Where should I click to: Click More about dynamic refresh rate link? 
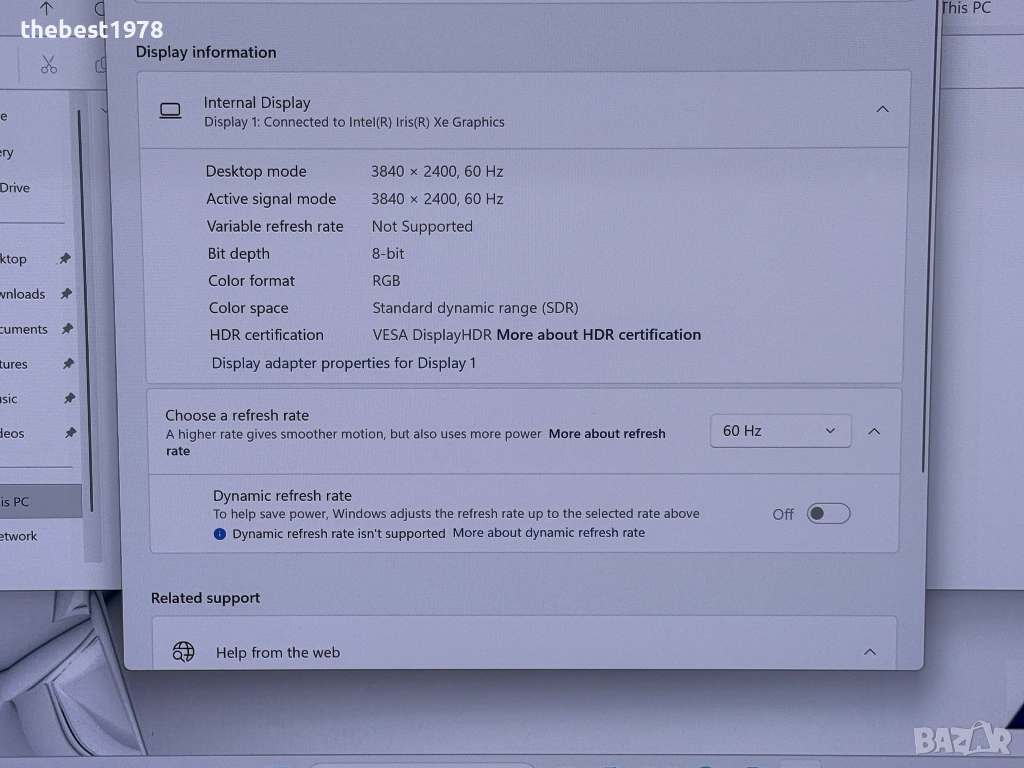pos(548,533)
